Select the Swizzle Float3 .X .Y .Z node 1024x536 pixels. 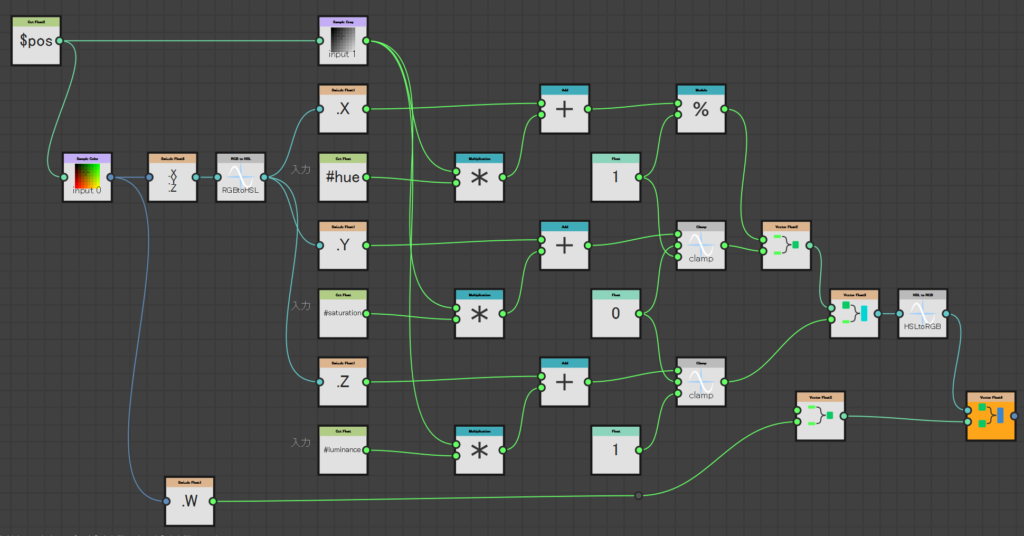click(172, 180)
